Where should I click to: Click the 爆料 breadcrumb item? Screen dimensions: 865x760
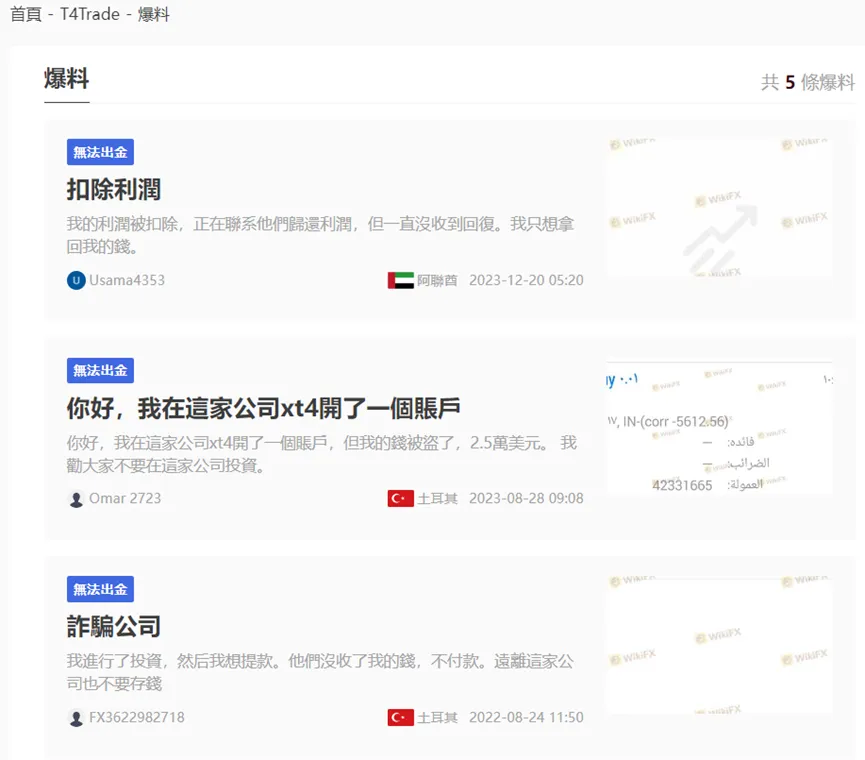coord(153,14)
